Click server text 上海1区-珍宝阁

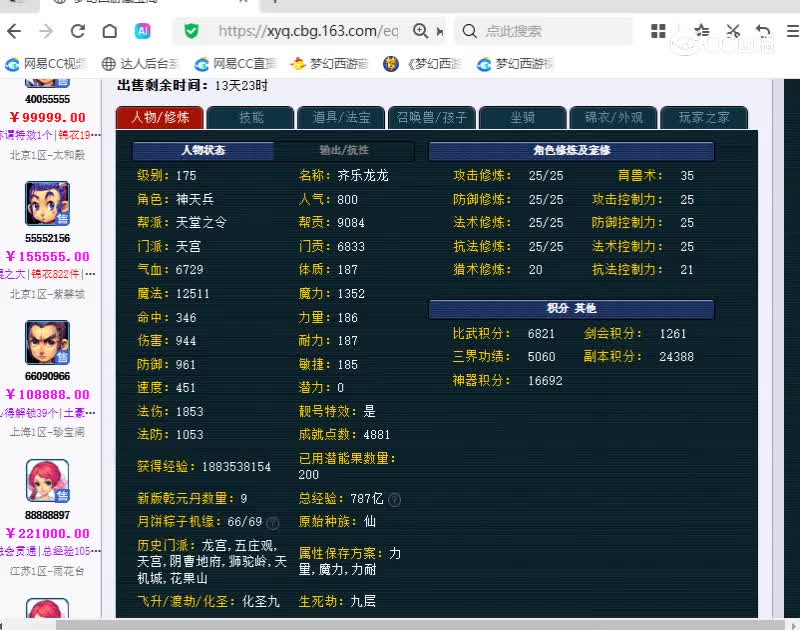[47, 432]
